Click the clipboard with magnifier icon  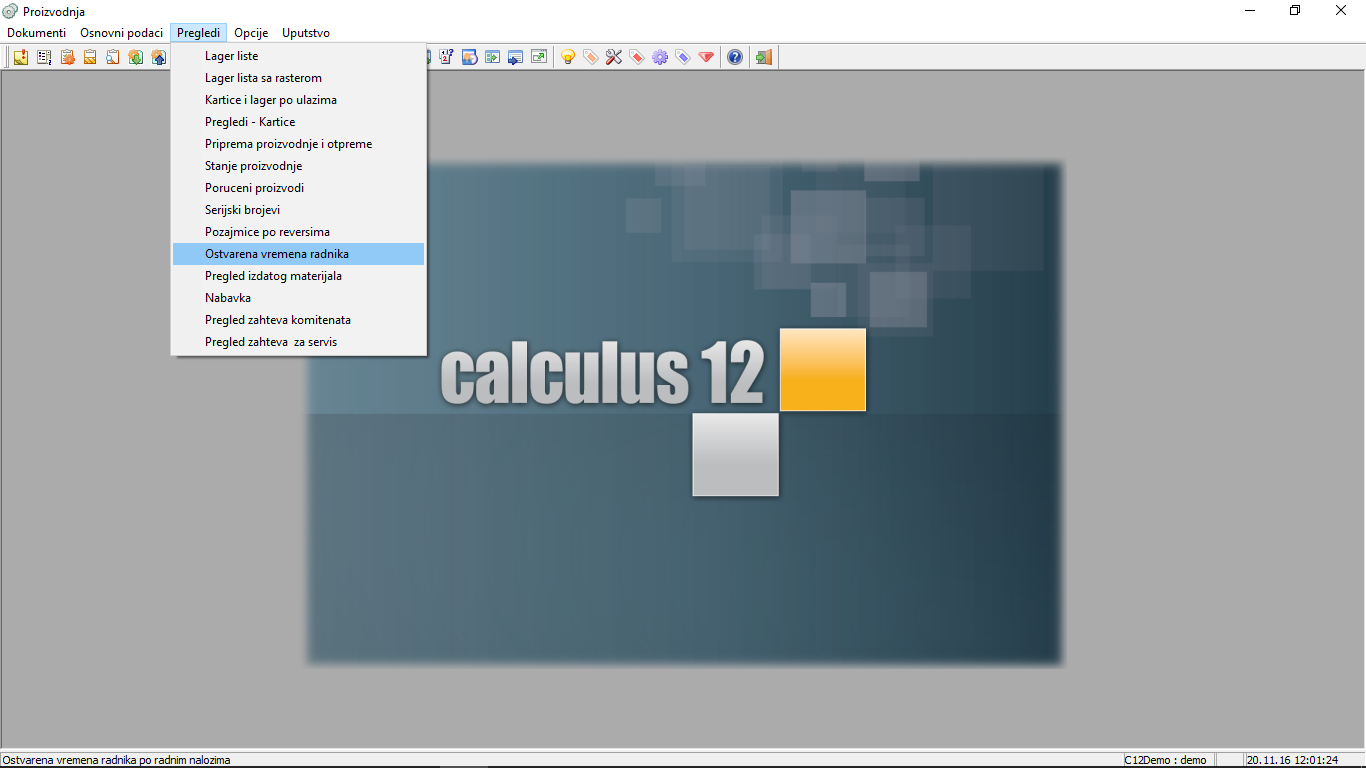[x=113, y=57]
